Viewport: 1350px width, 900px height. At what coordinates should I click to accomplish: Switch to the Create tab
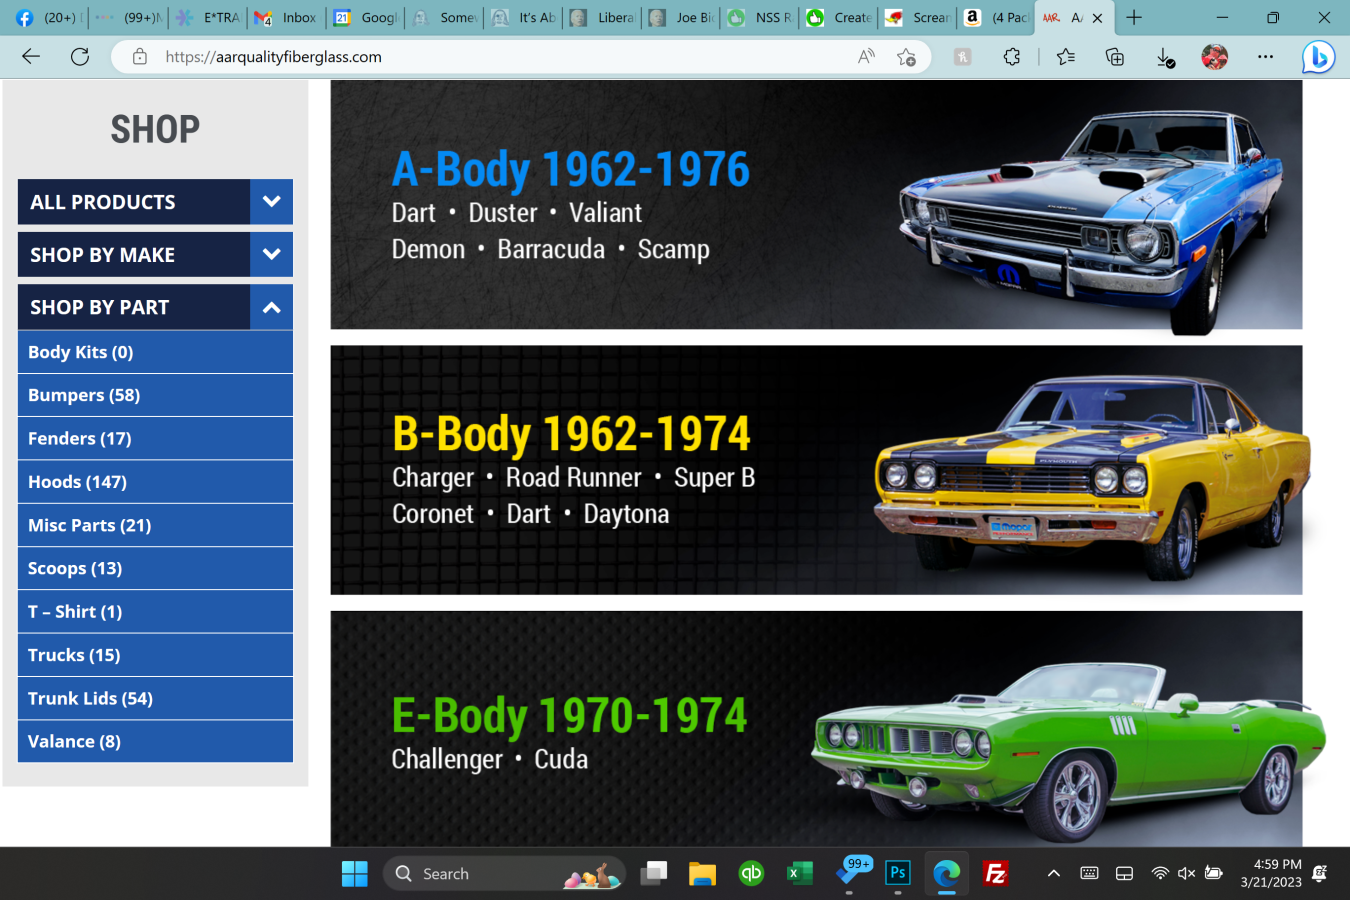point(840,18)
